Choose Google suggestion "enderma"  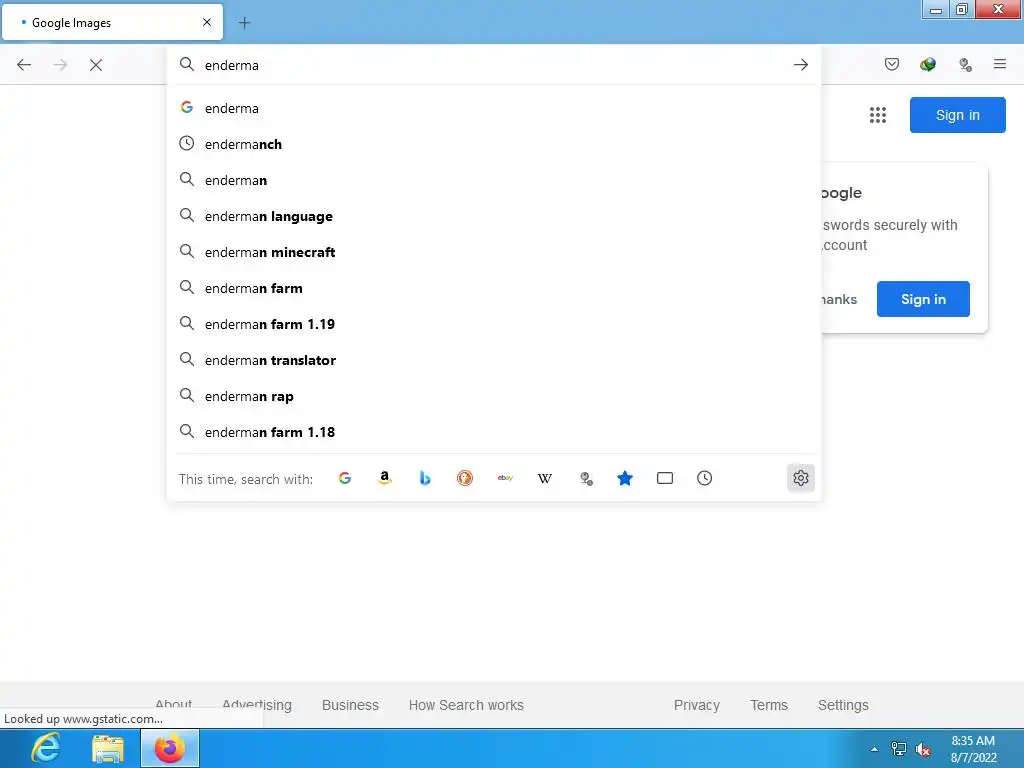pos(493,108)
